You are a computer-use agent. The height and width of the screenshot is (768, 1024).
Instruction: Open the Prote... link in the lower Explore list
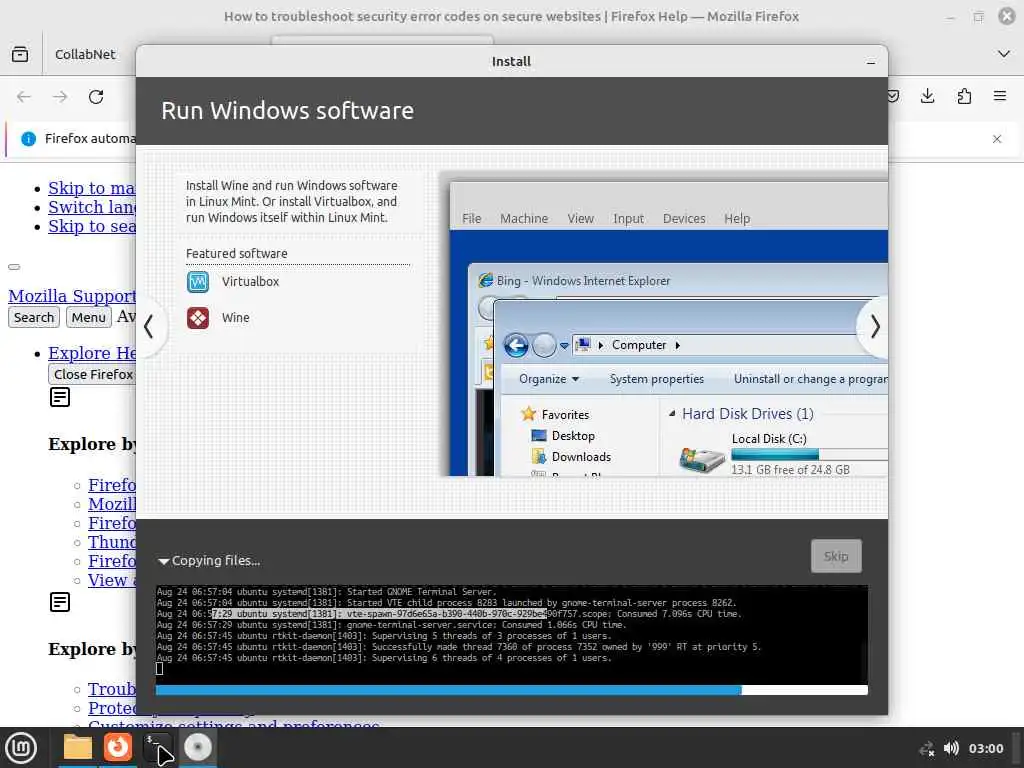(x=112, y=708)
